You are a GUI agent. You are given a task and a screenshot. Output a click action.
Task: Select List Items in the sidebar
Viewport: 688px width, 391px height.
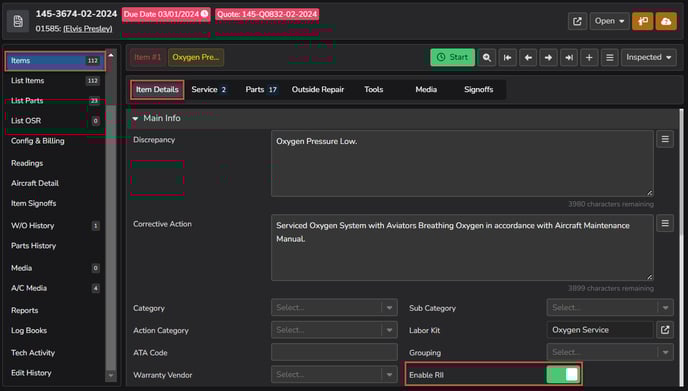(55, 81)
